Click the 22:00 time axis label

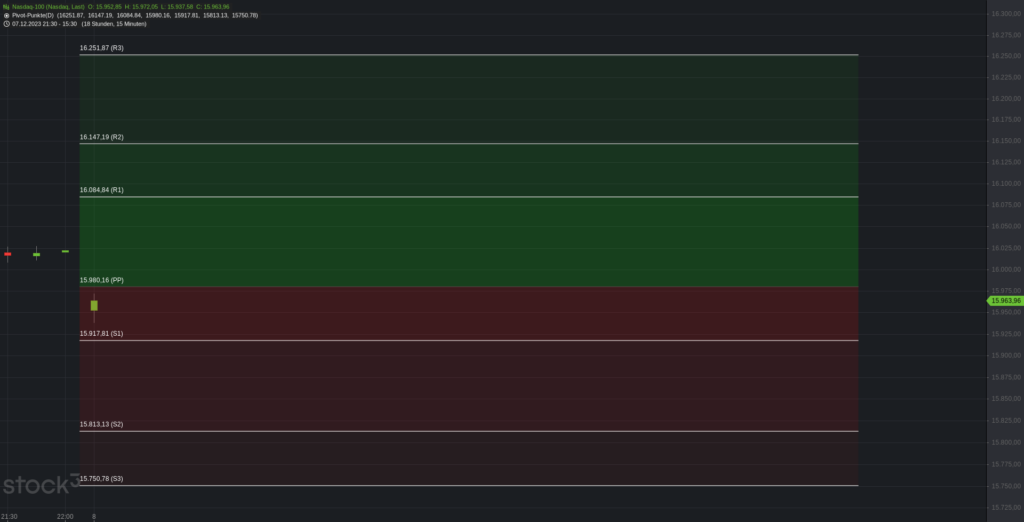65,517
